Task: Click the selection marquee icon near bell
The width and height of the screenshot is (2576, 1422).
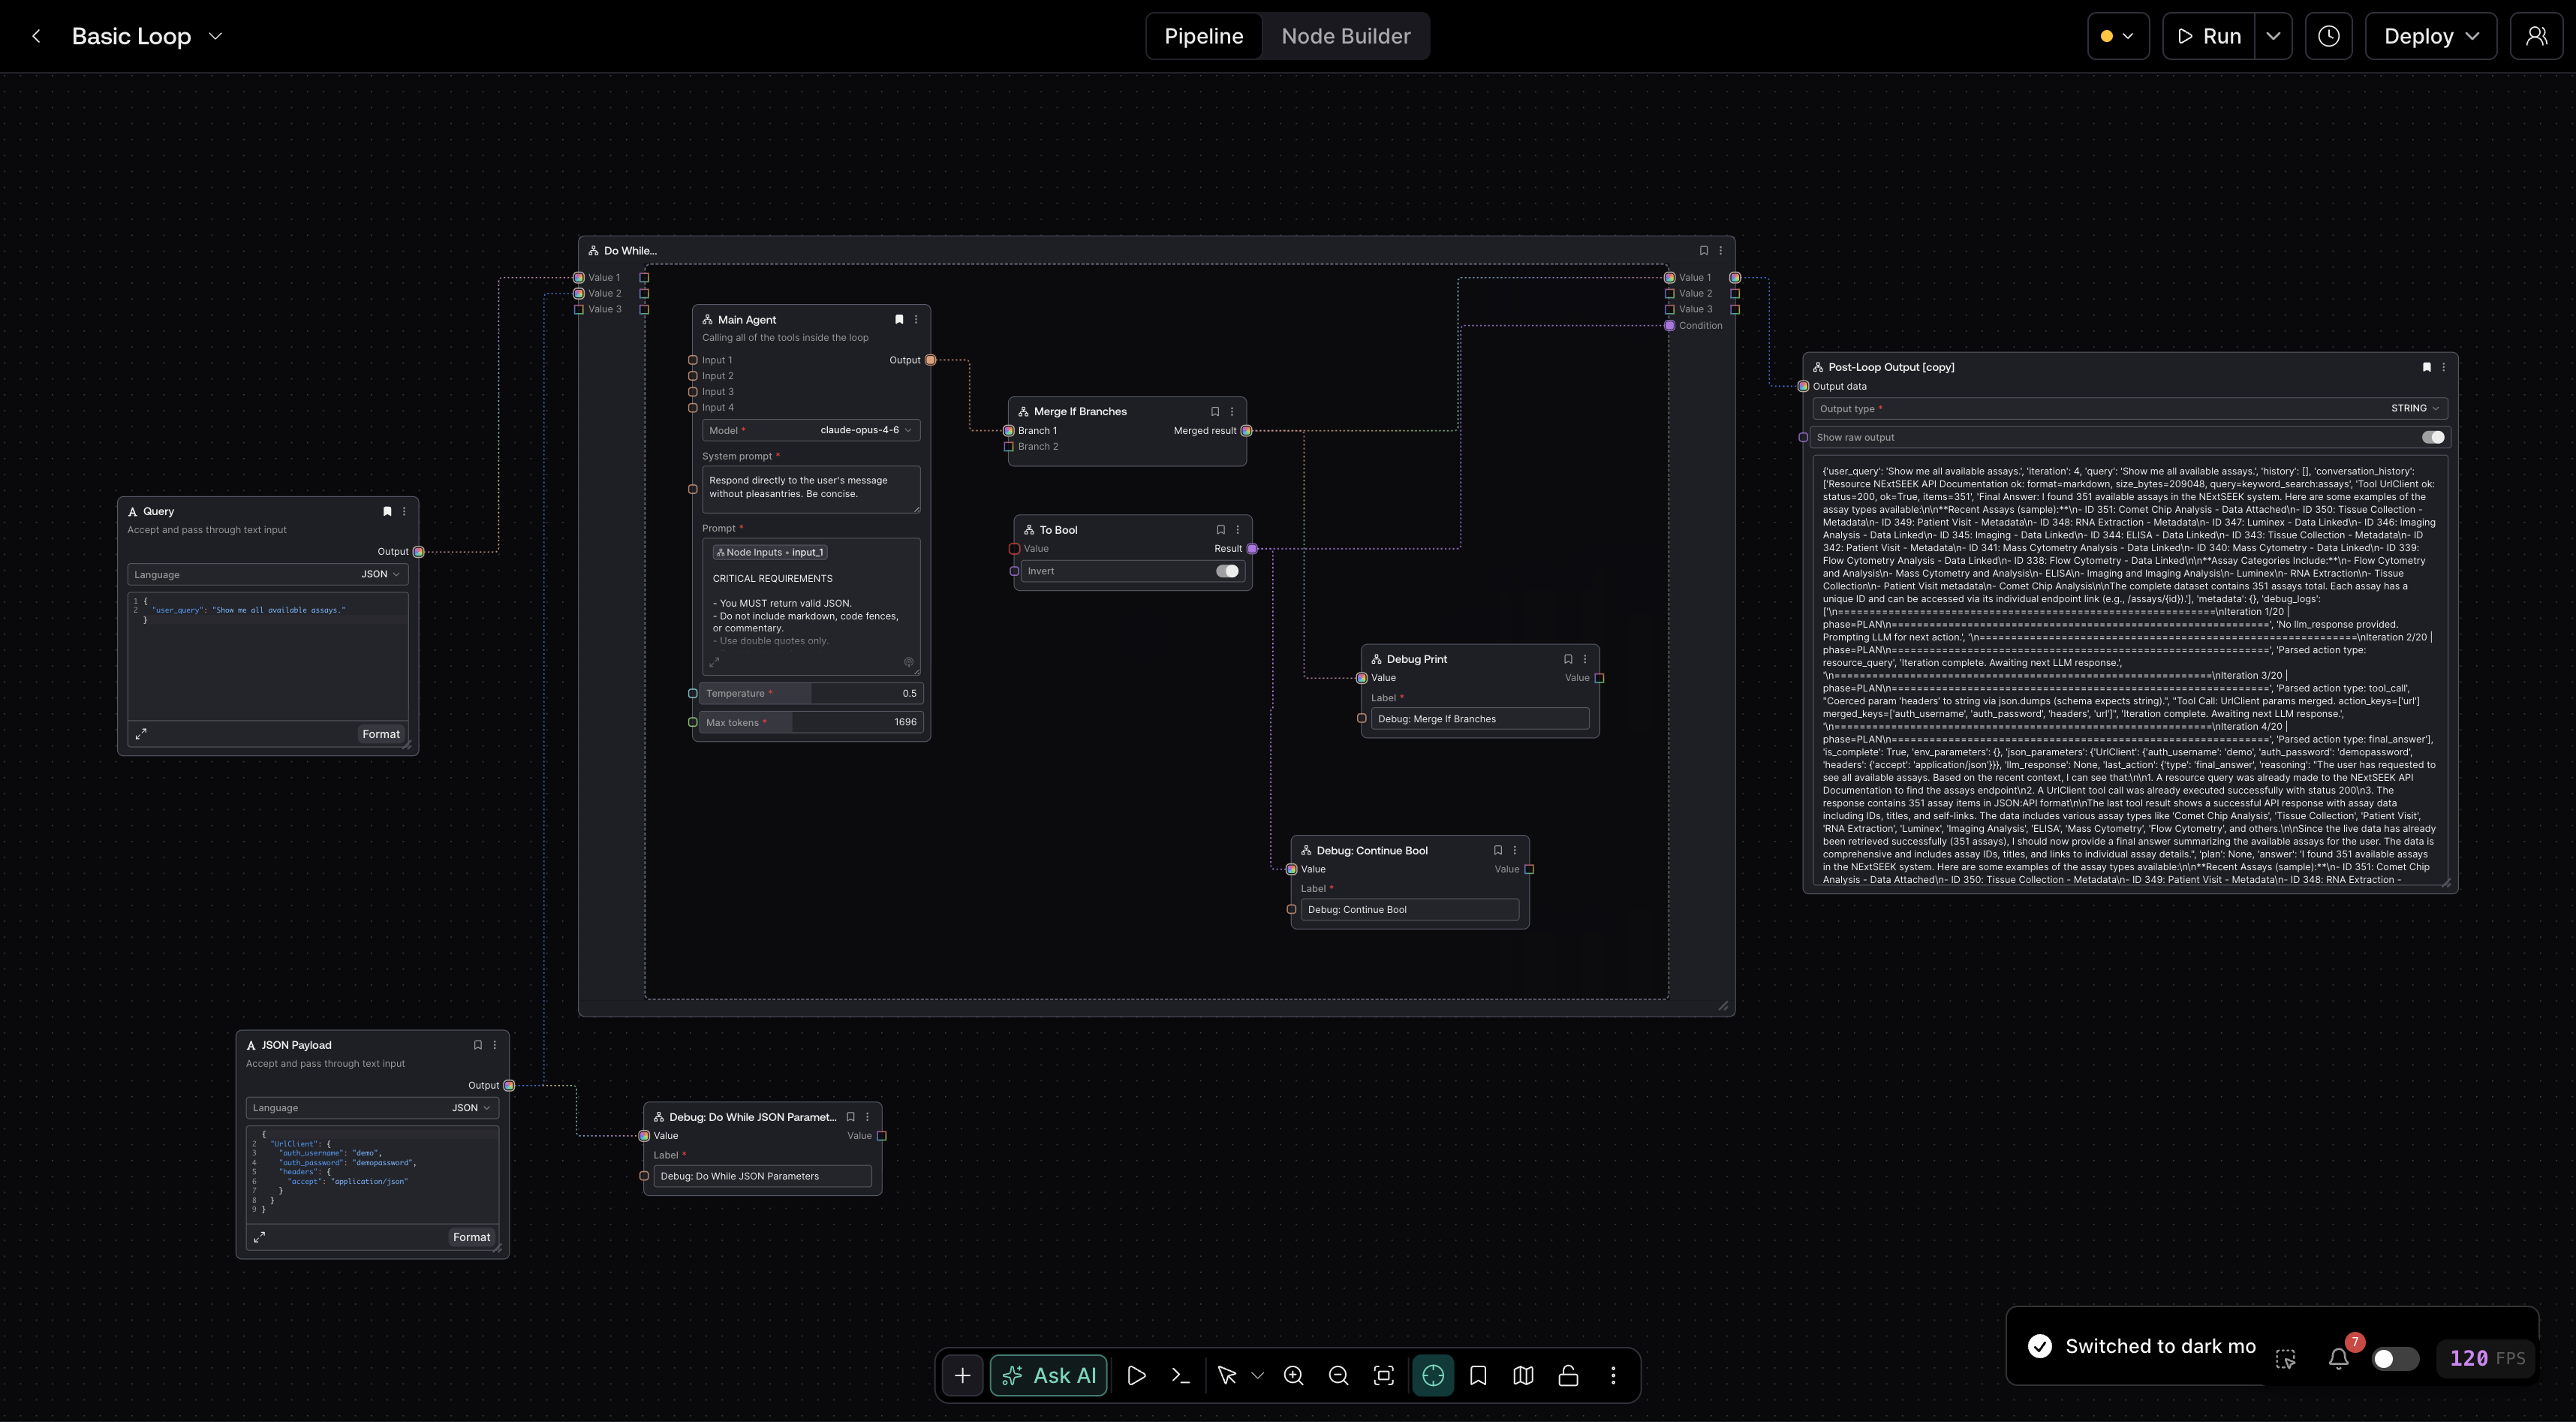Action: tap(2286, 1359)
